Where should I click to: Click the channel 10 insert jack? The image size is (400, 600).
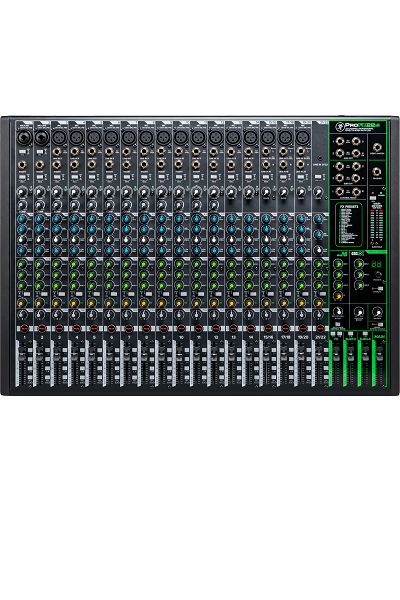(x=179, y=165)
